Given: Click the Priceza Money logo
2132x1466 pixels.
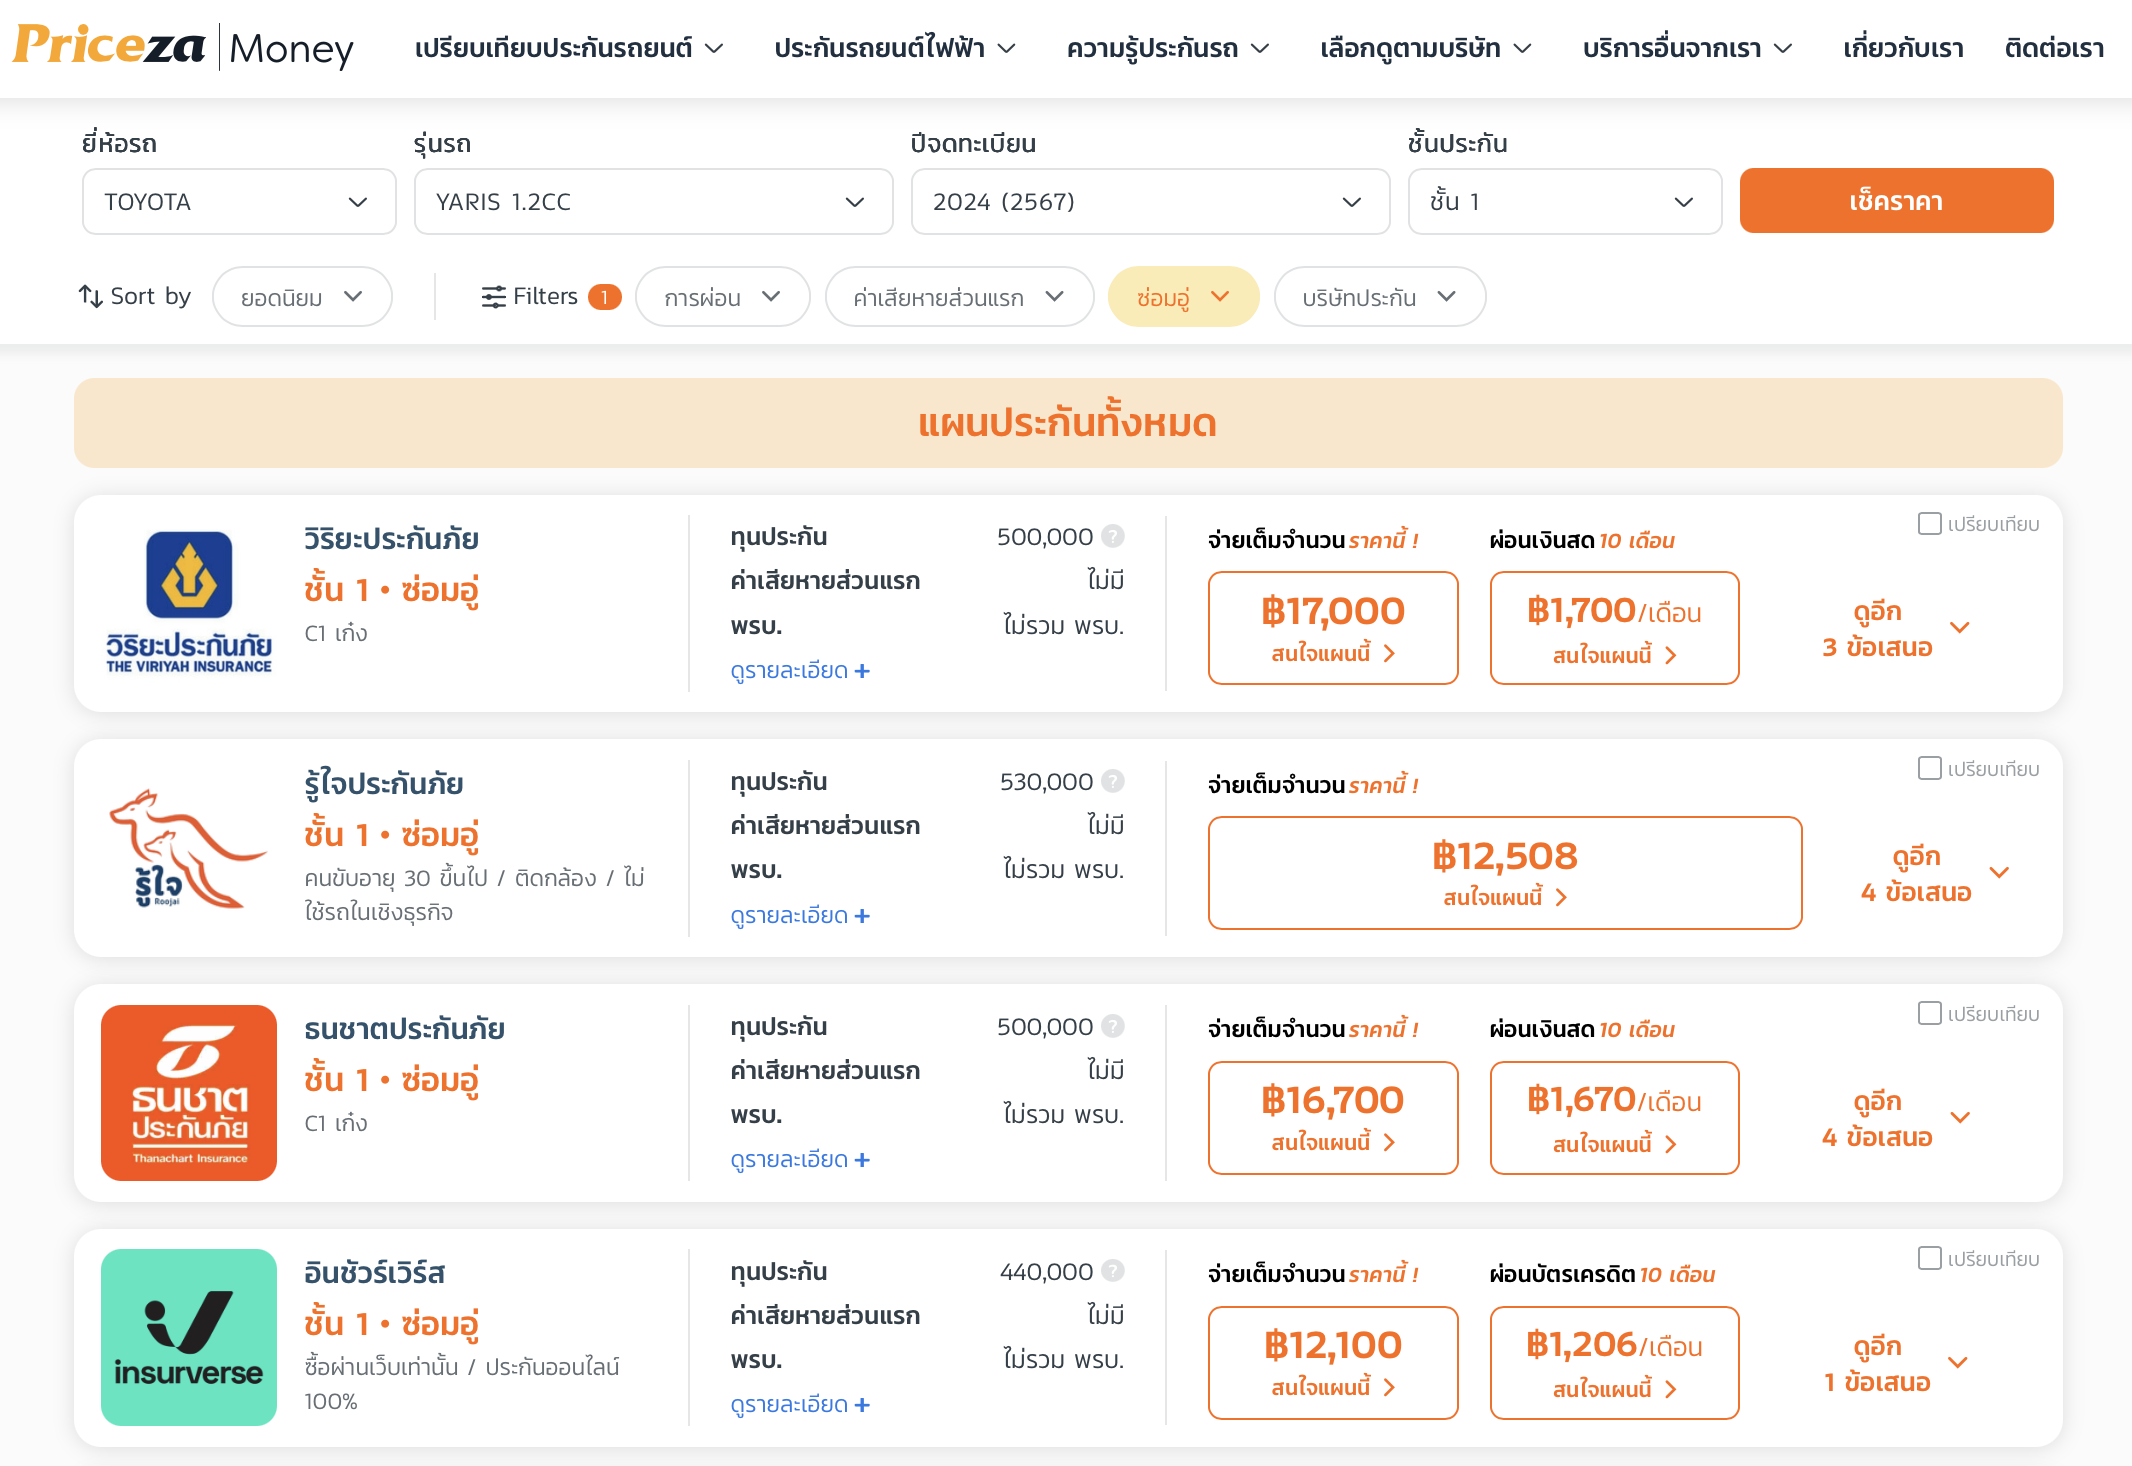Looking at the screenshot, I should point(183,47).
